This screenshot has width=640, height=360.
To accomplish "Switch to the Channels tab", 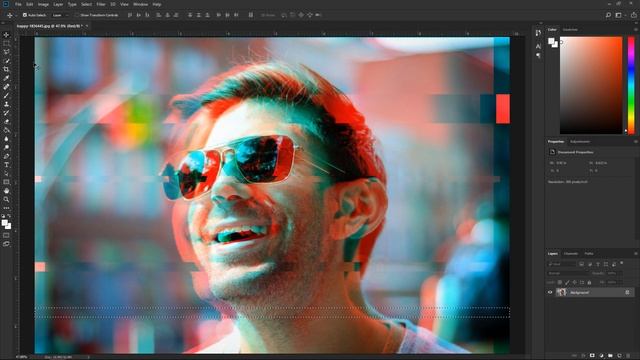I will click(571, 253).
